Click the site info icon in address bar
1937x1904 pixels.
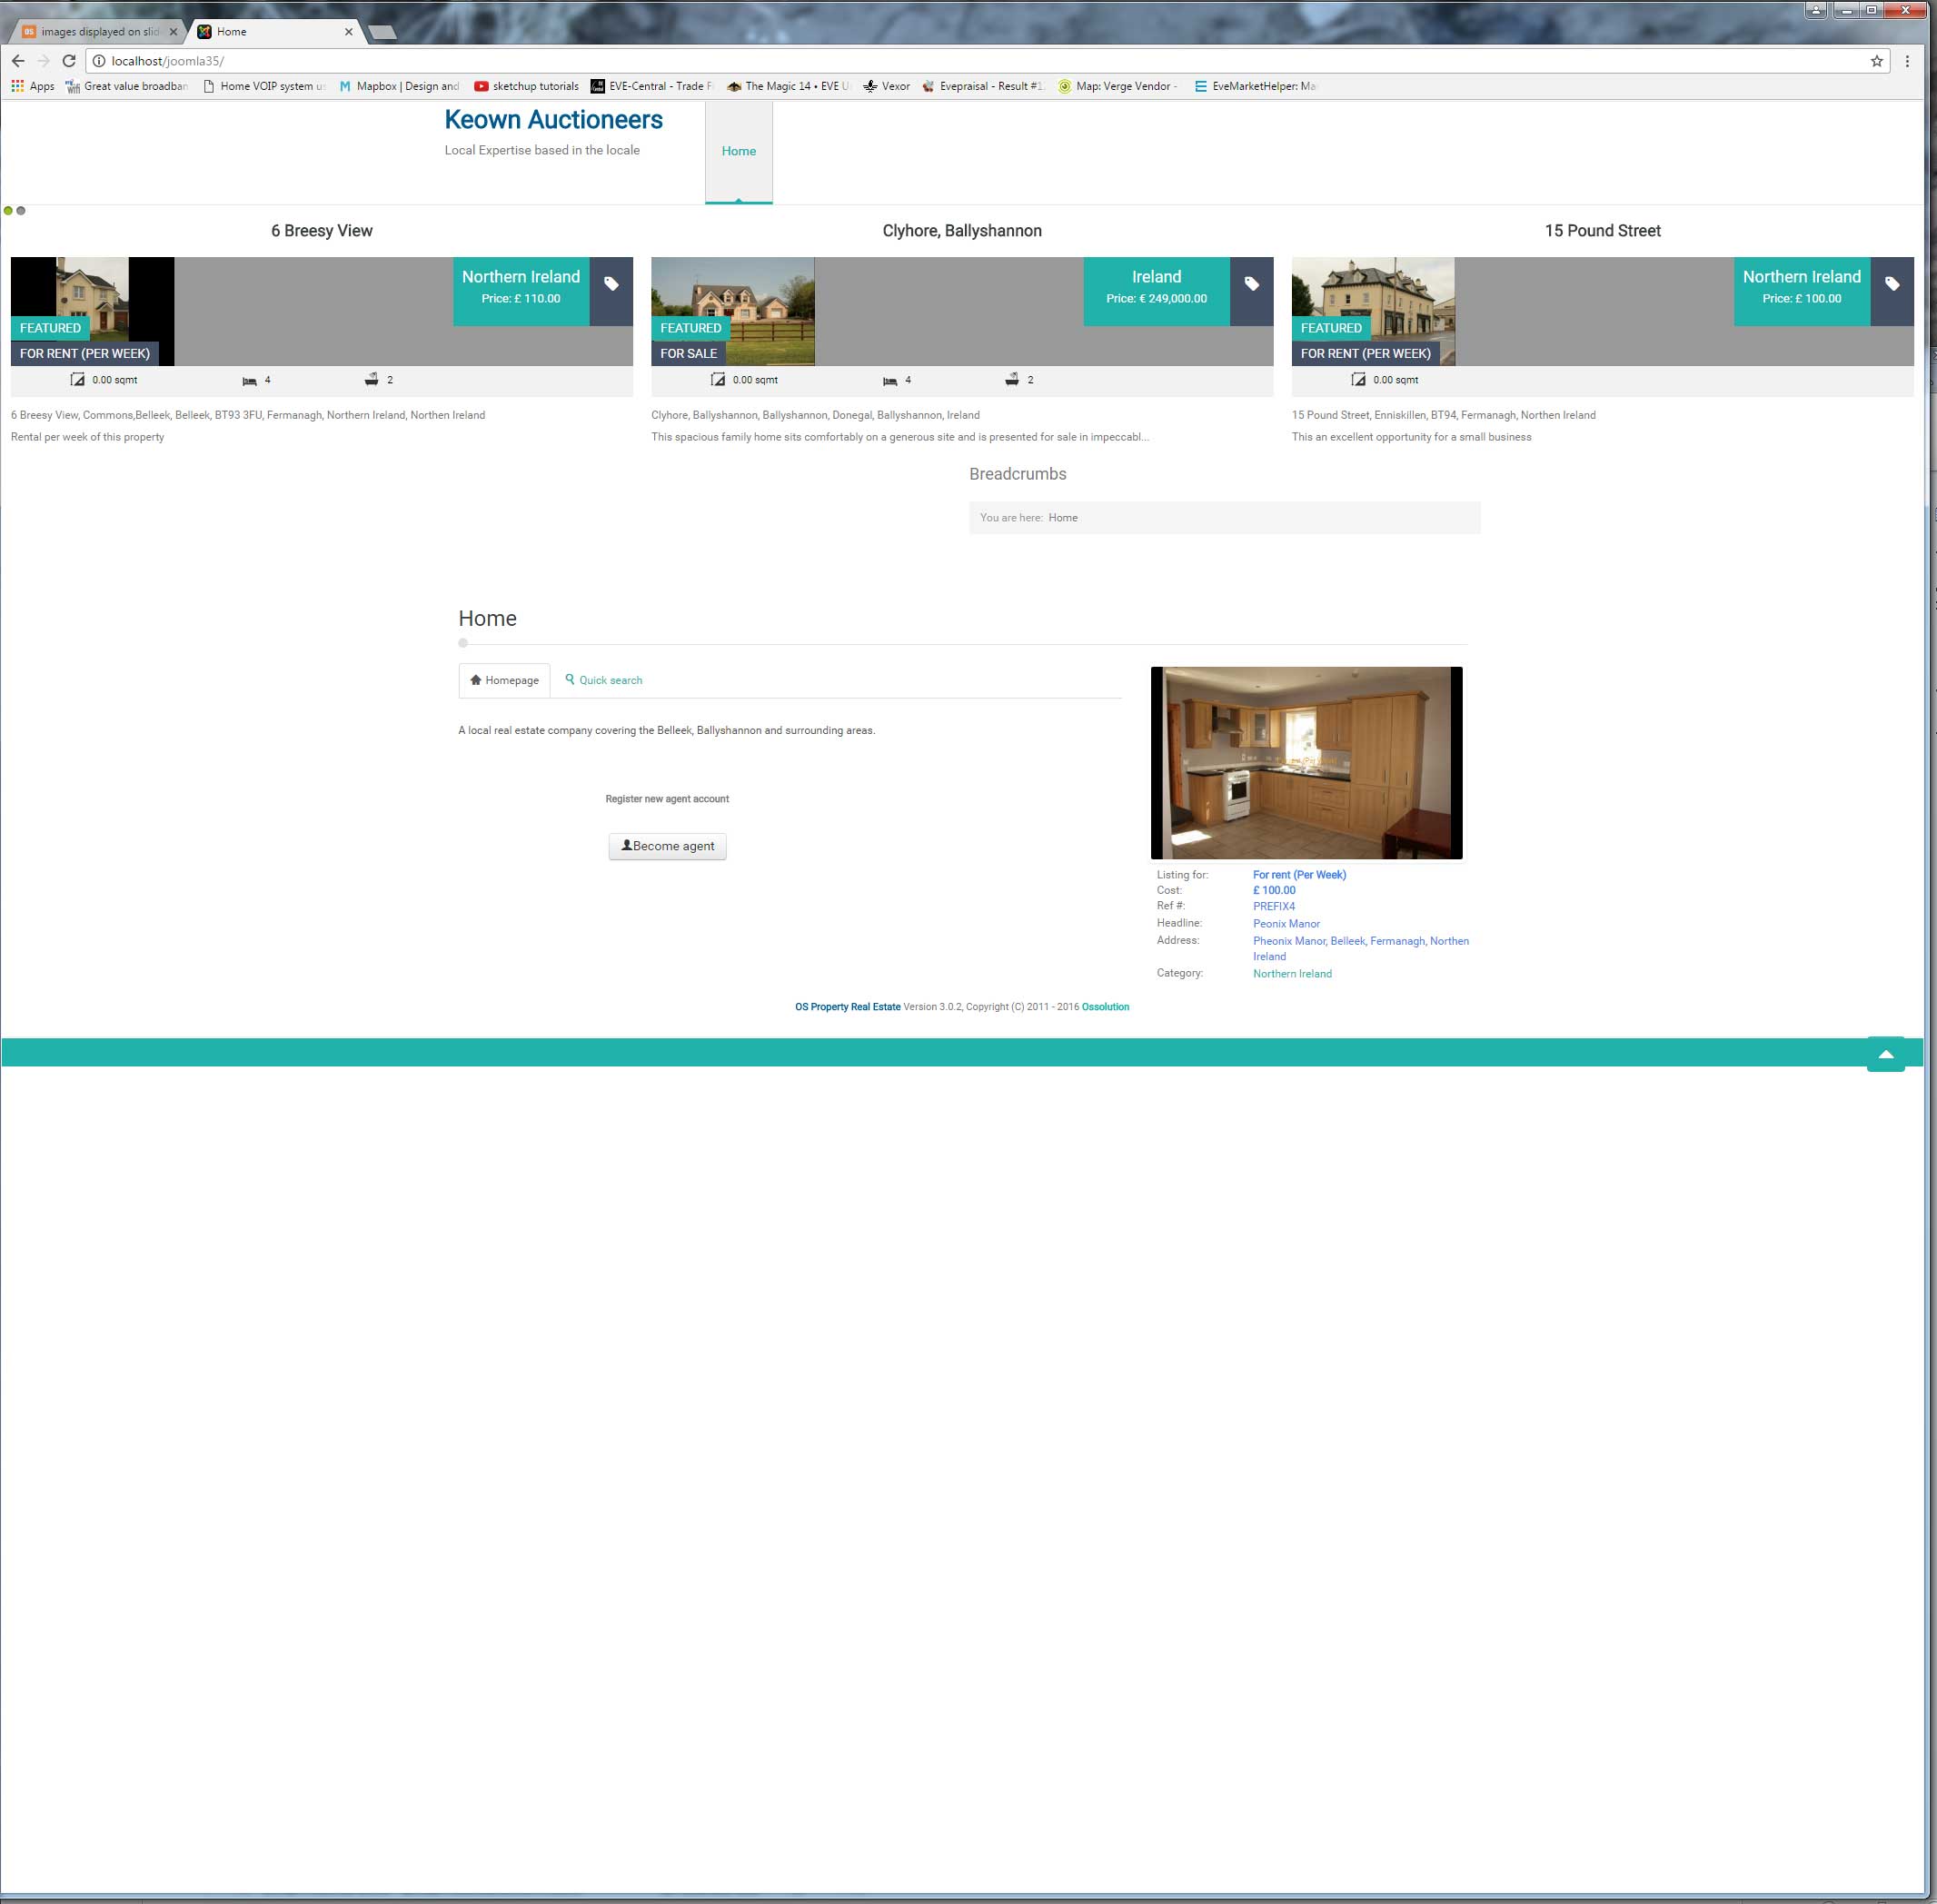click(99, 61)
